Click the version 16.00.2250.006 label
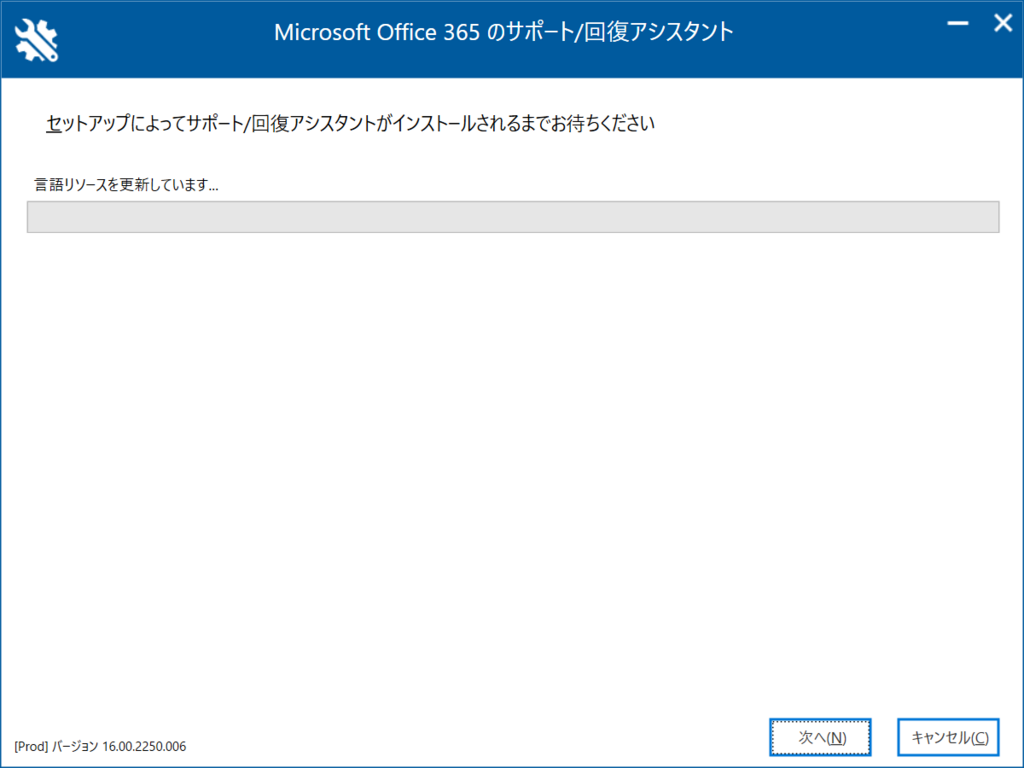Image resolution: width=1024 pixels, height=768 pixels. tap(144, 746)
